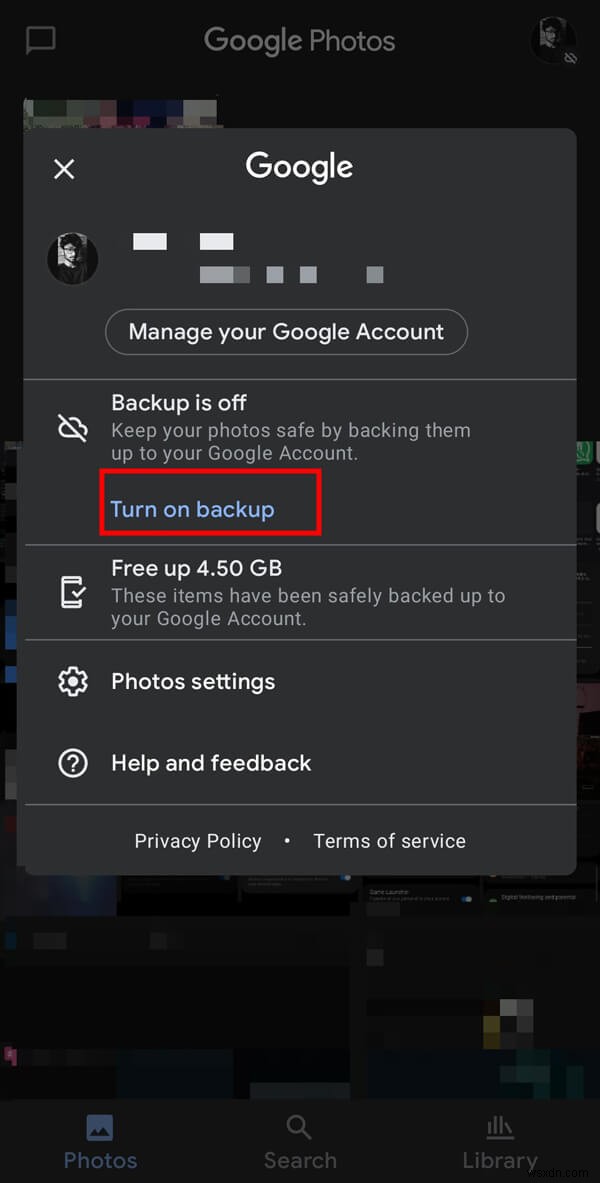Screen dimensions: 600x1183
Task: Open Photos settings via gear icon
Action: pyautogui.click(x=73, y=681)
